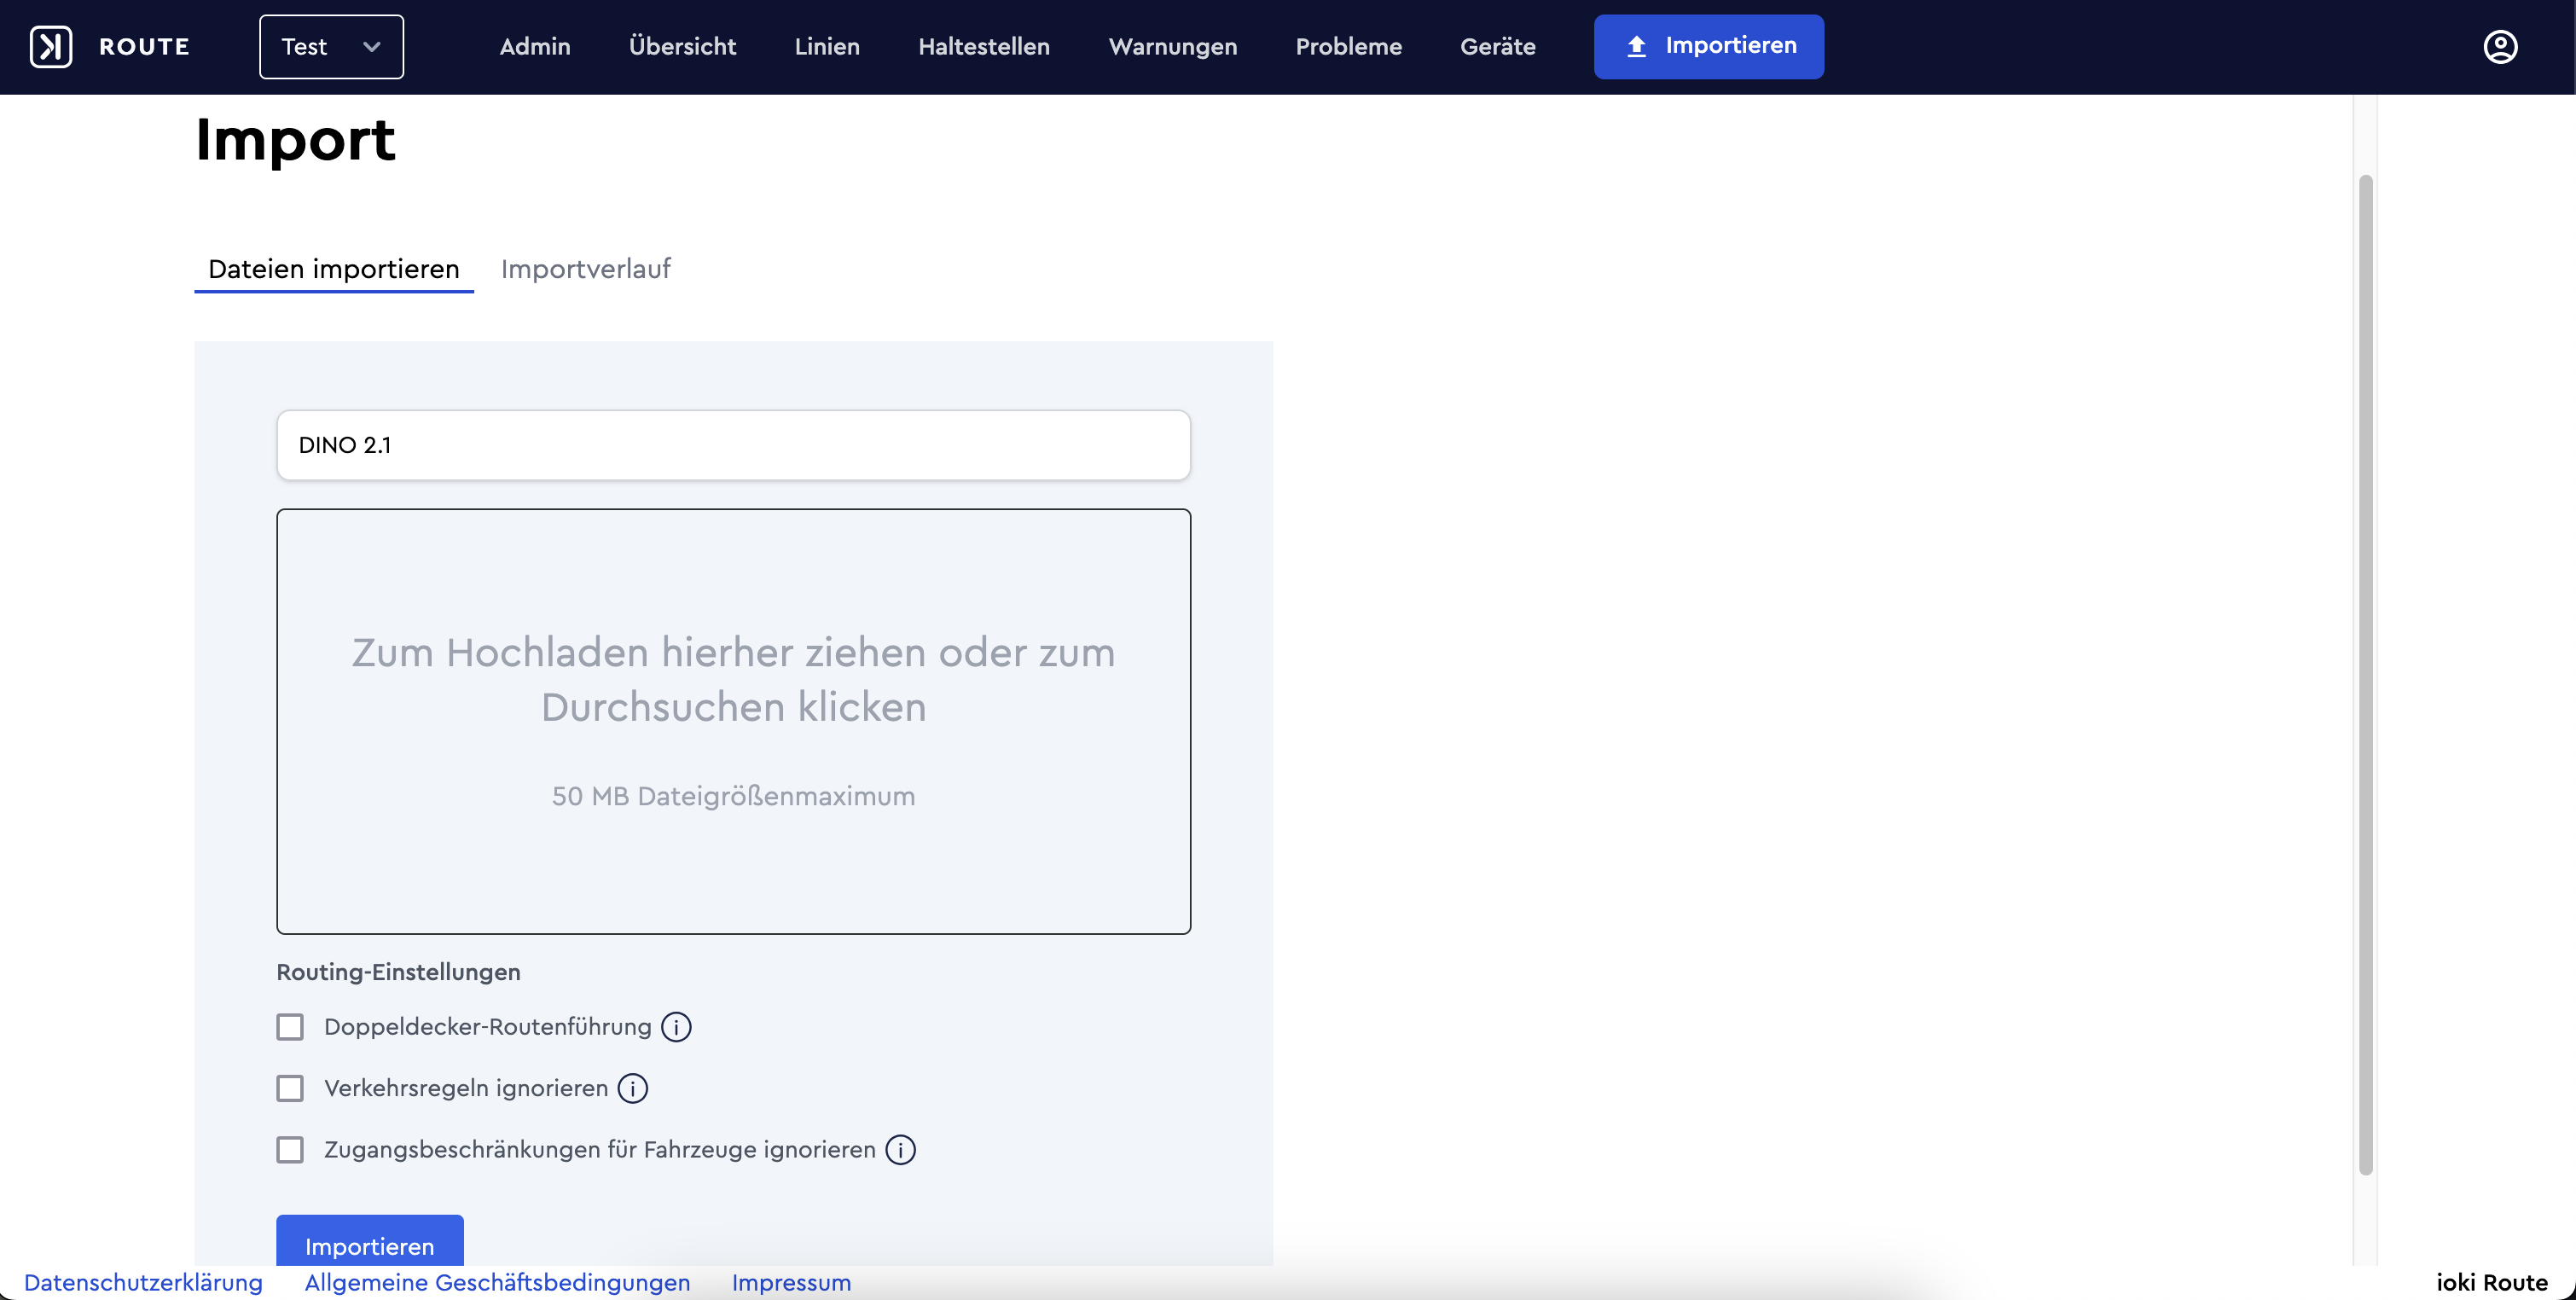This screenshot has height=1300, width=2576.
Task: Open the Haltestellen menu item
Action: coord(984,47)
